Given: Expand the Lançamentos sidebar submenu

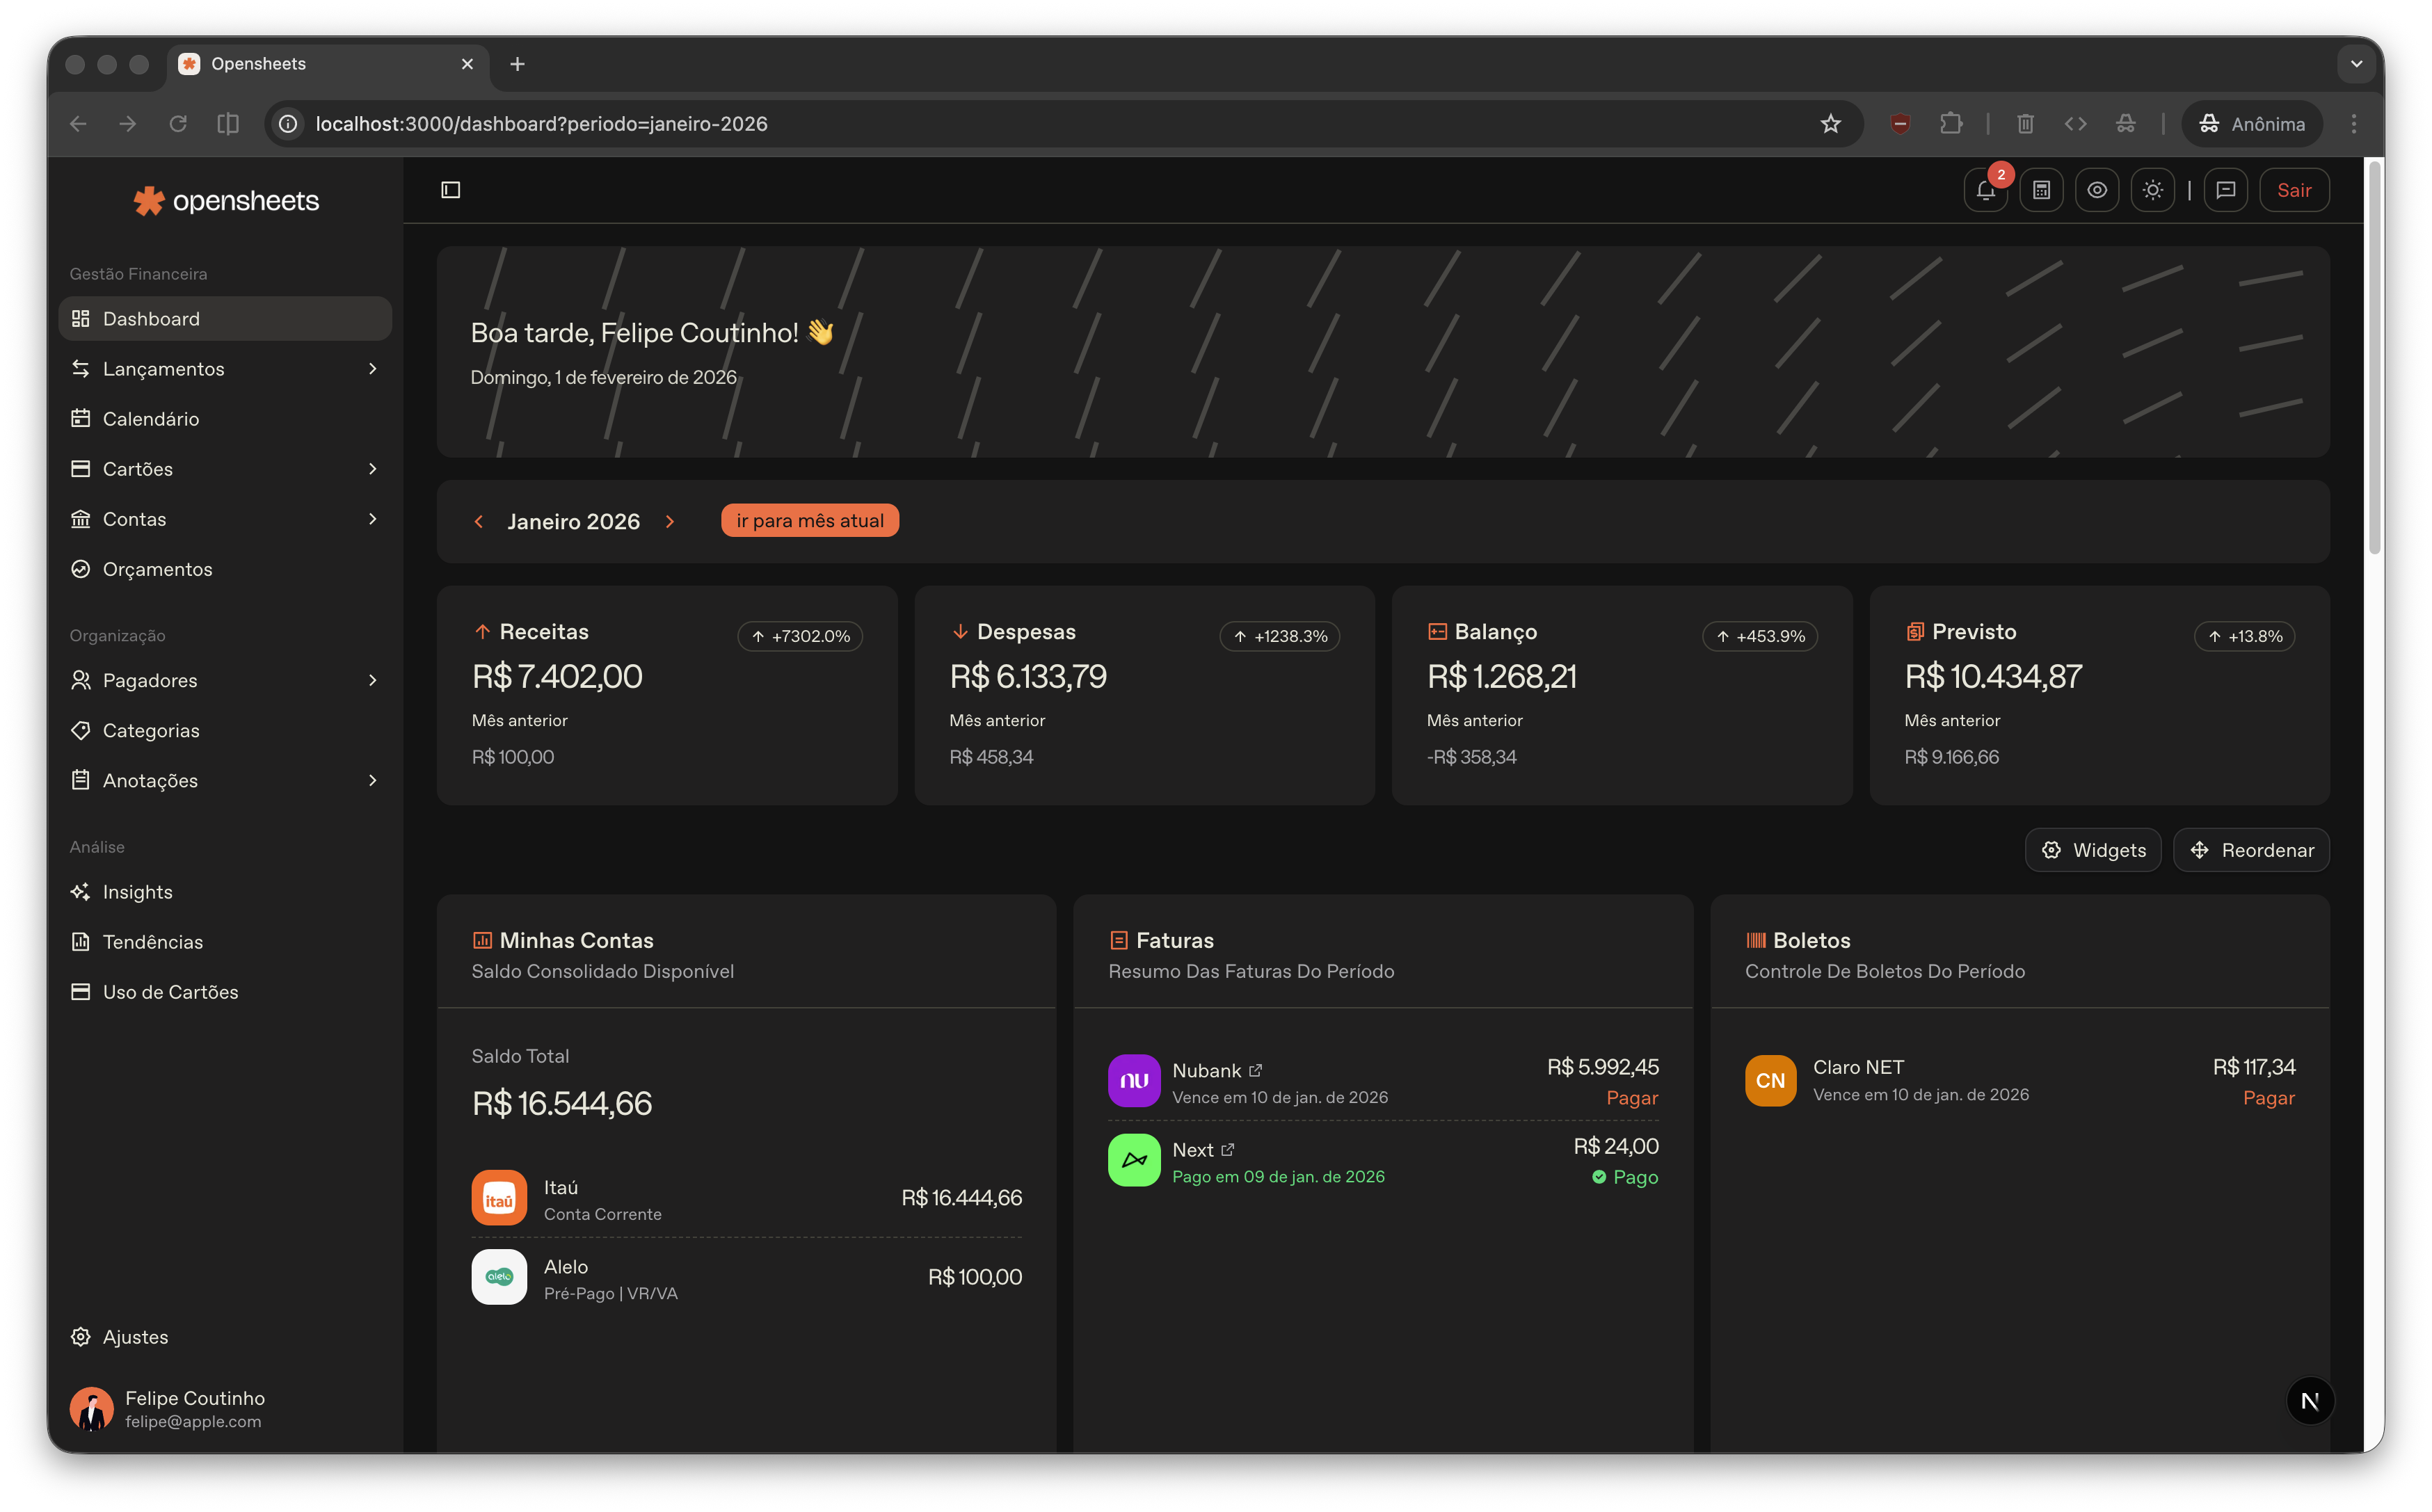Looking at the screenshot, I should coord(372,369).
